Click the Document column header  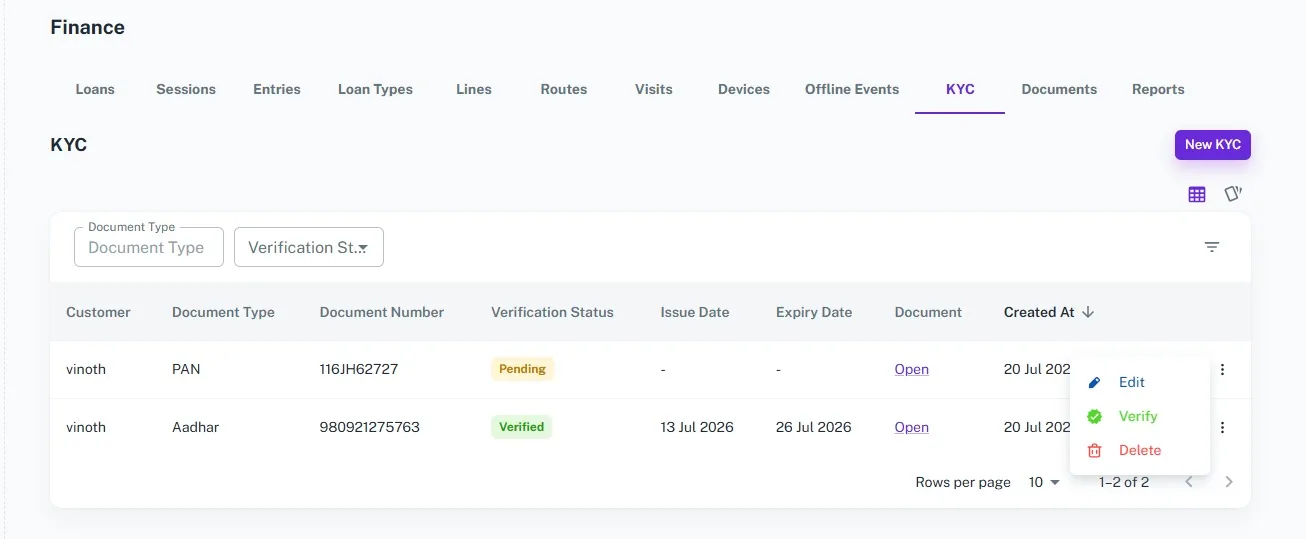click(928, 312)
